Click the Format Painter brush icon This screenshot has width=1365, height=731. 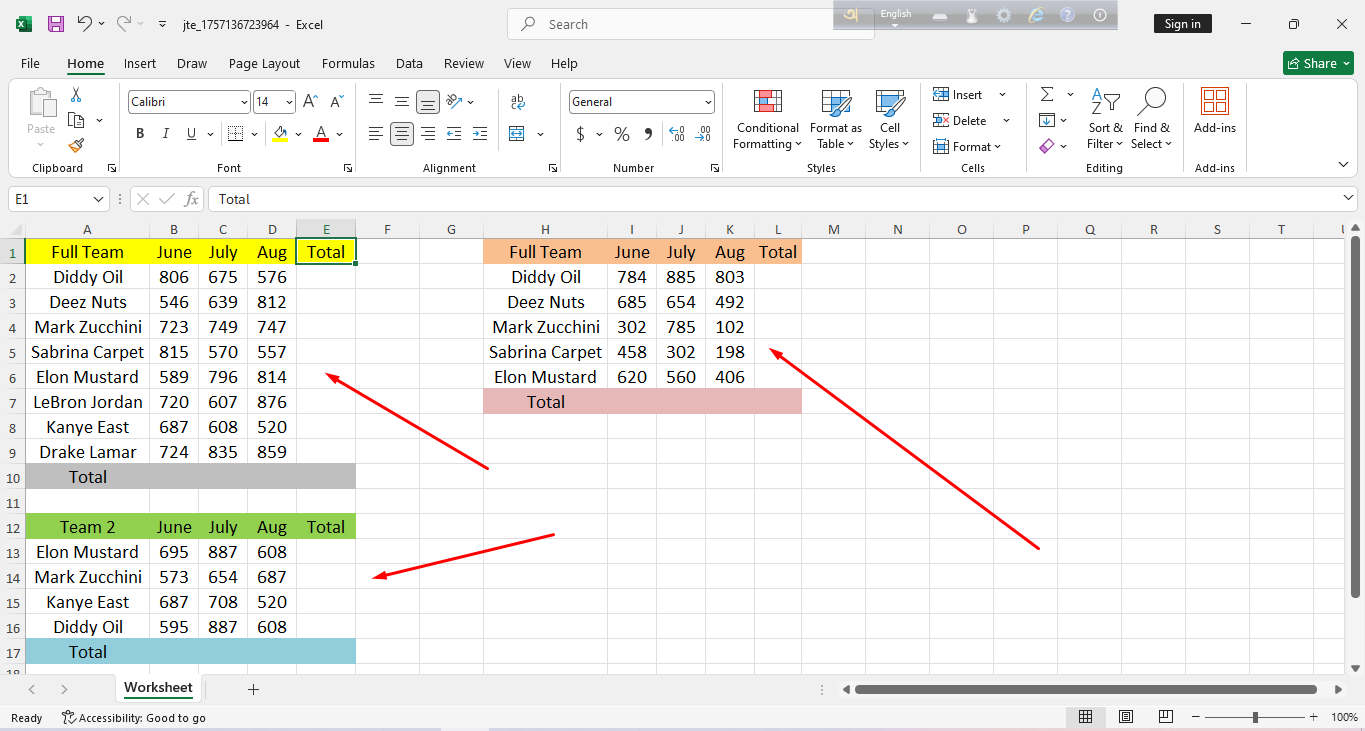76,146
